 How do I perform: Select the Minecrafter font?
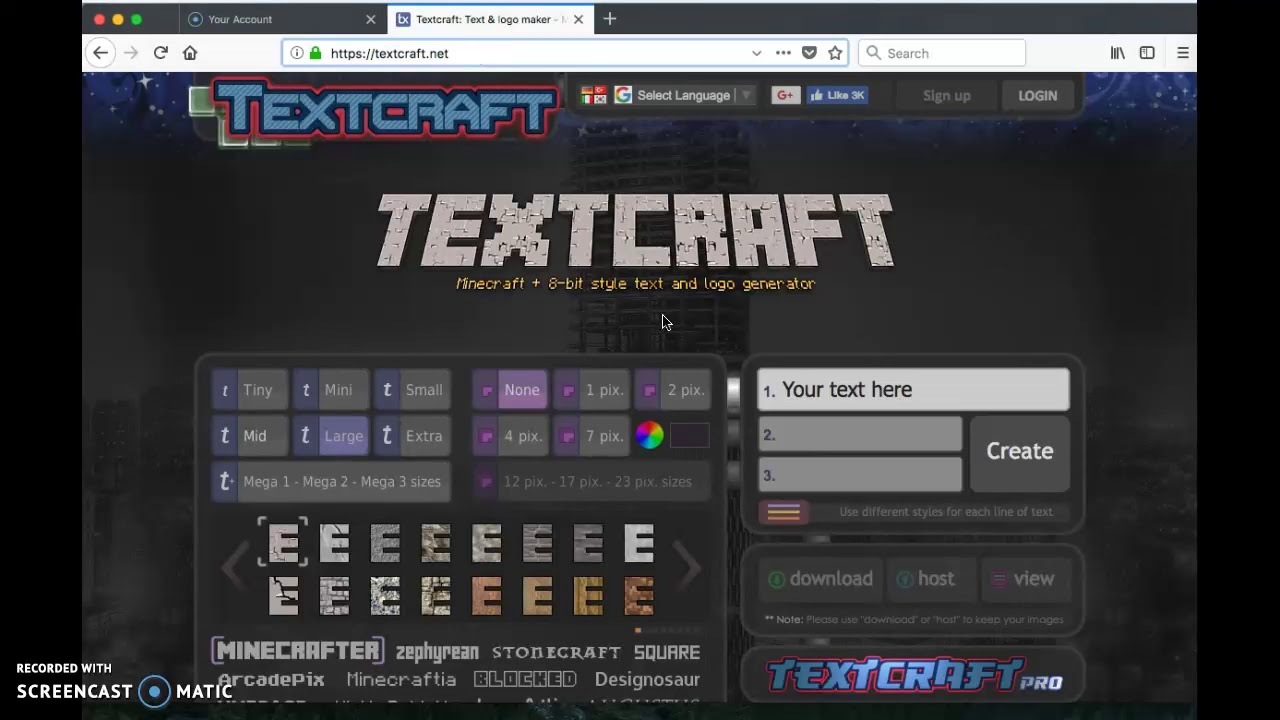click(298, 651)
